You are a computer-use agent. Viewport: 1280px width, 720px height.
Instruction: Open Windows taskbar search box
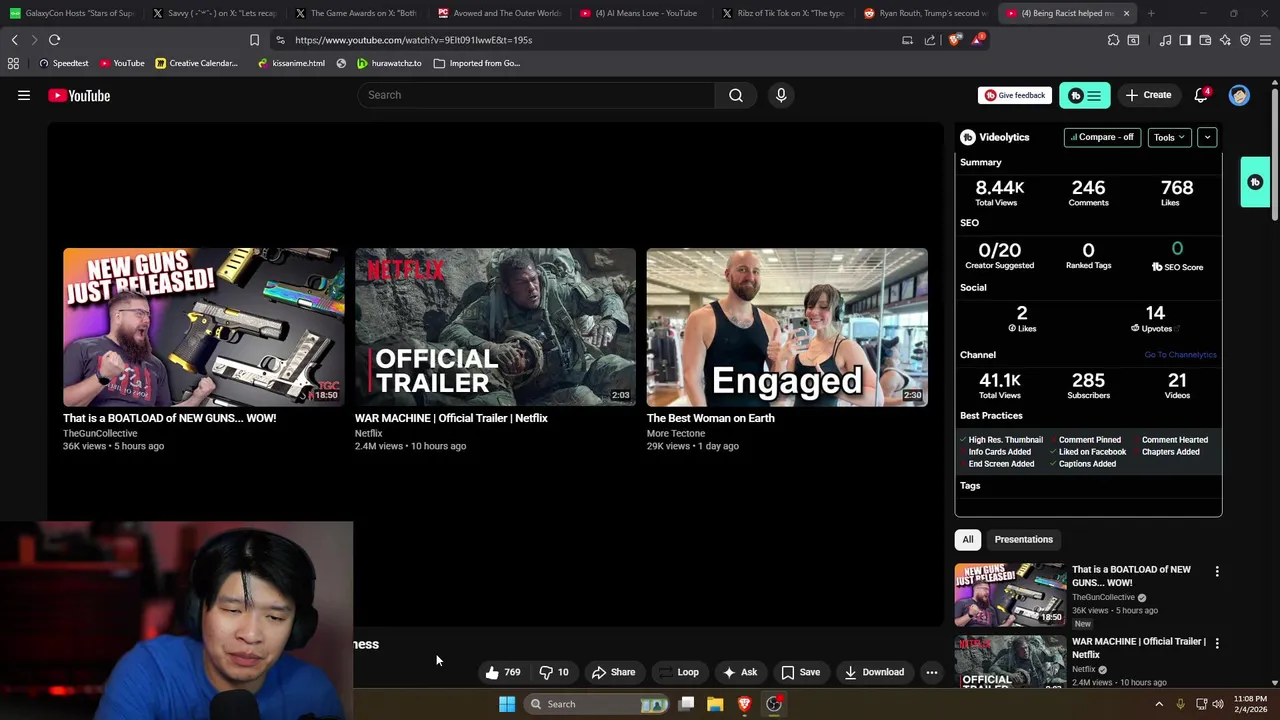597,704
